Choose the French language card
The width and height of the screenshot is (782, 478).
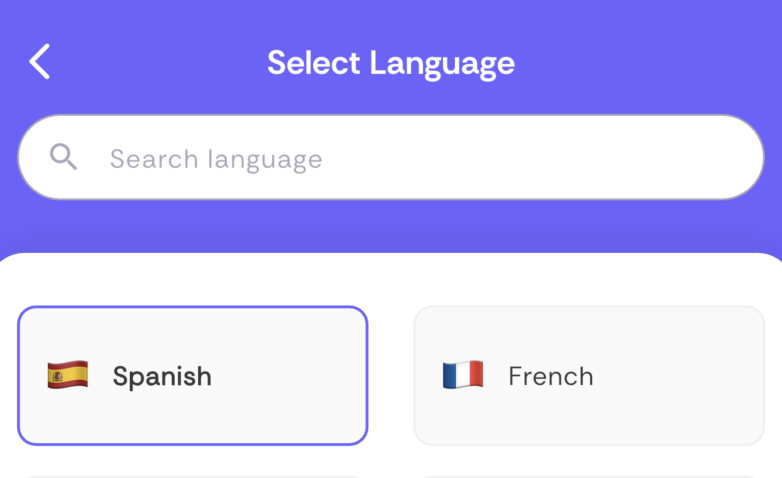(x=588, y=375)
